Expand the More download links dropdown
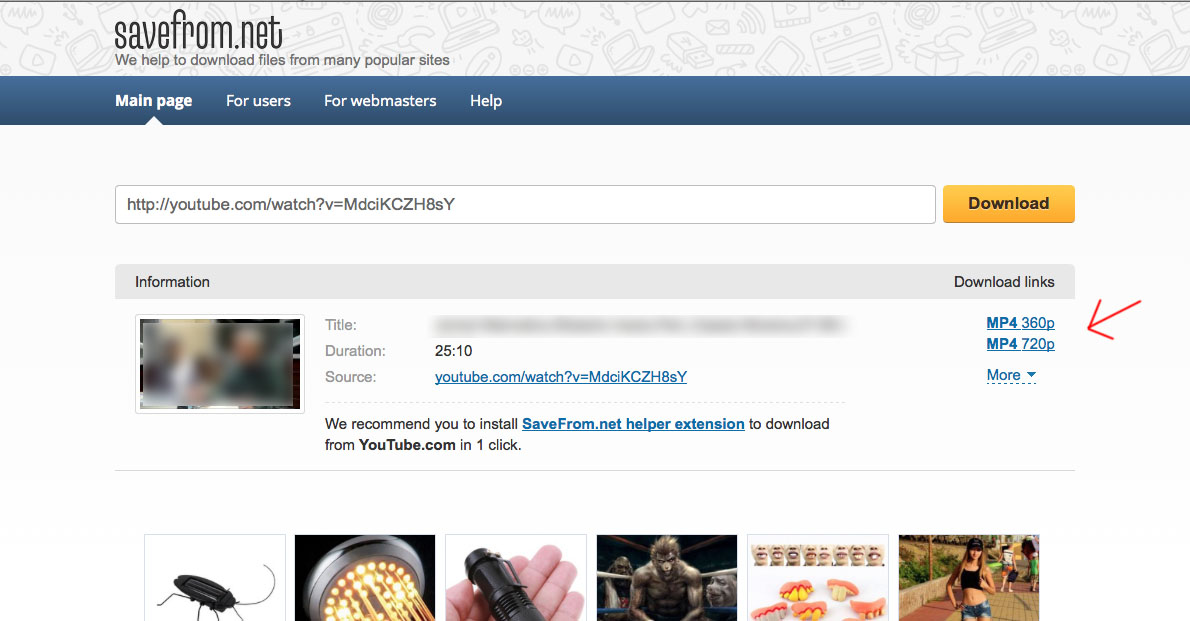 (x=1011, y=375)
